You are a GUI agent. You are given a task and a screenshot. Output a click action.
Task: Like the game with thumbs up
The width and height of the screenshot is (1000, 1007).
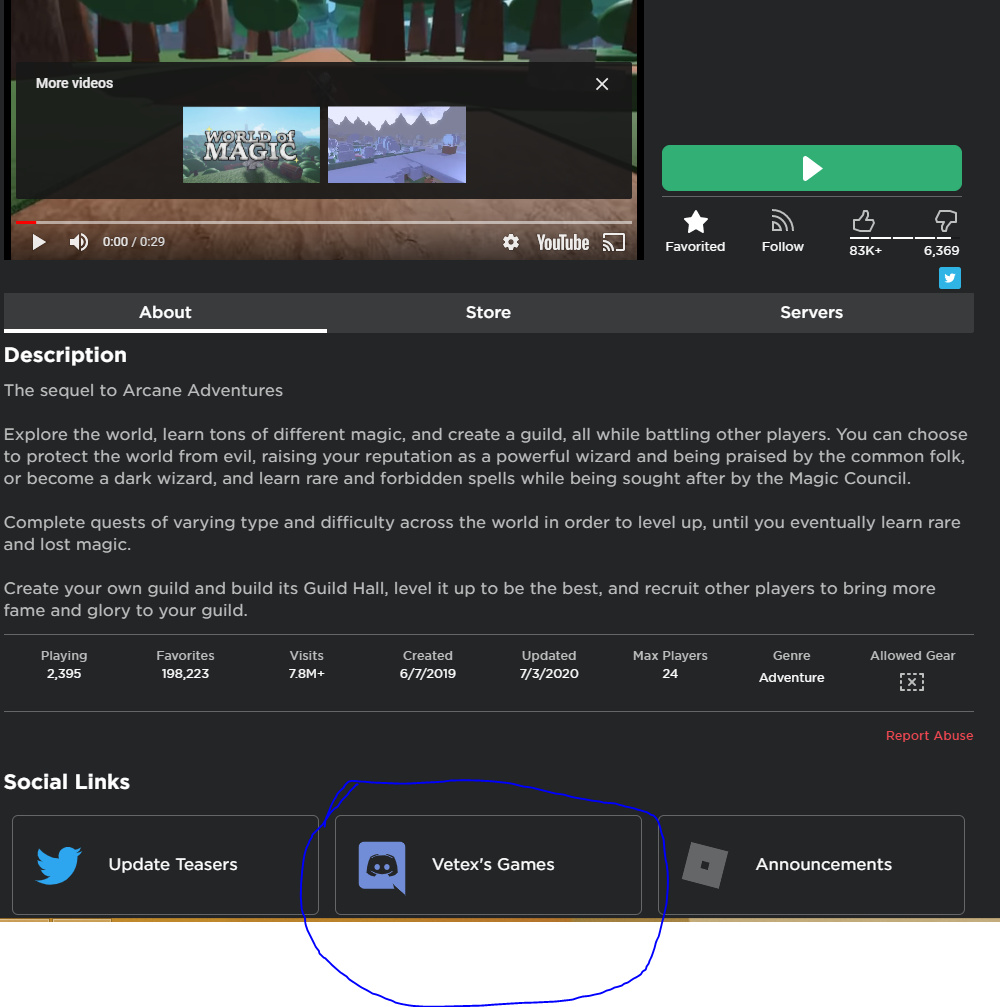tap(863, 222)
